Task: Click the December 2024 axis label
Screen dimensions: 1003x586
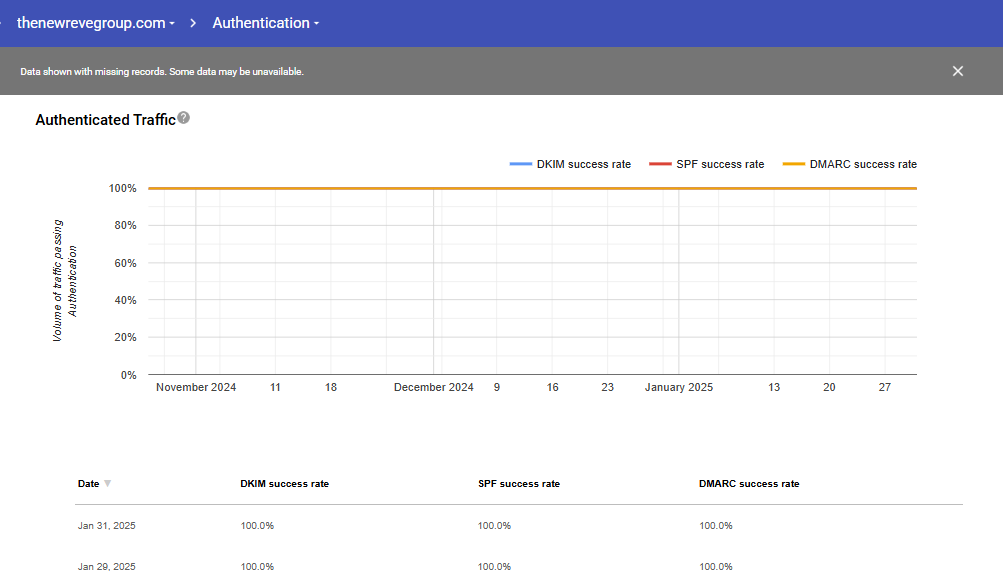Action: click(x=434, y=387)
